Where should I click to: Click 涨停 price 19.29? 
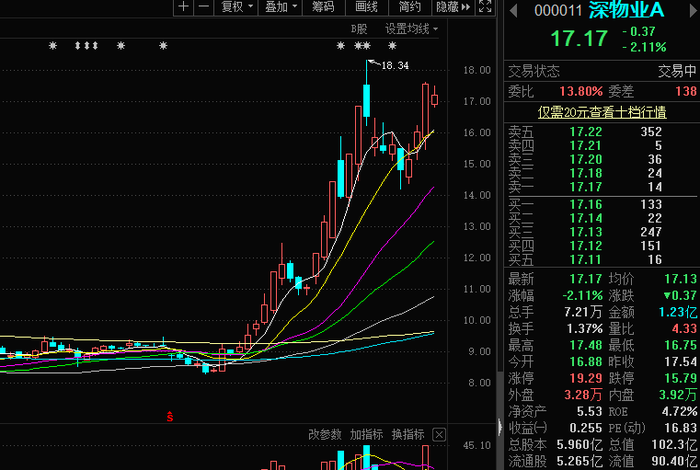(x=586, y=378)
